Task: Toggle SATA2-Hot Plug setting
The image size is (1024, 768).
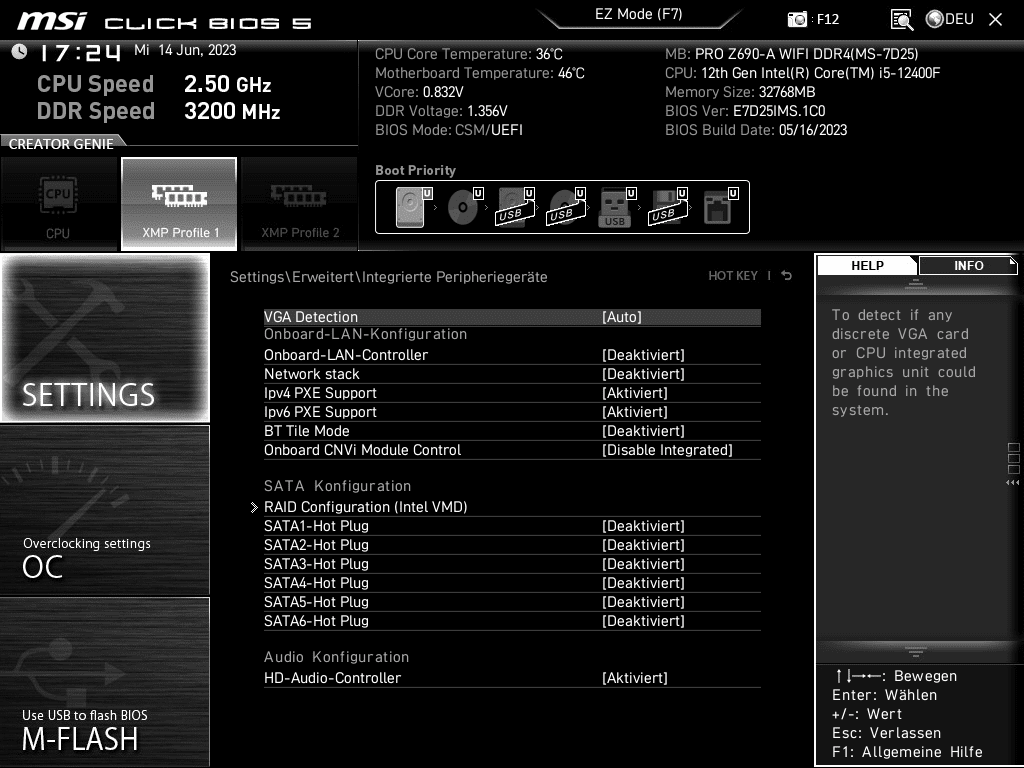Action: 512,545
